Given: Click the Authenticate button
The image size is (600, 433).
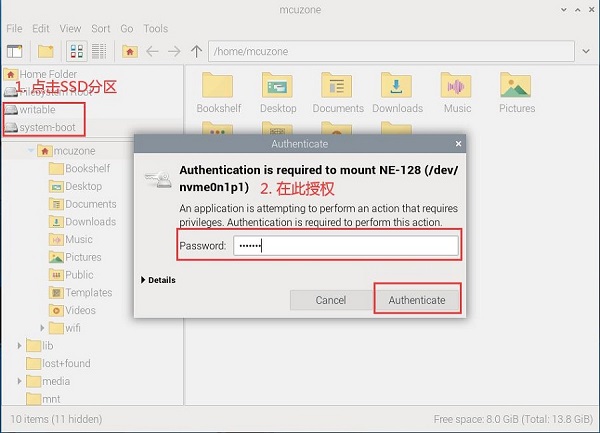Looking at the screenshot, I should tap(417, 300).
